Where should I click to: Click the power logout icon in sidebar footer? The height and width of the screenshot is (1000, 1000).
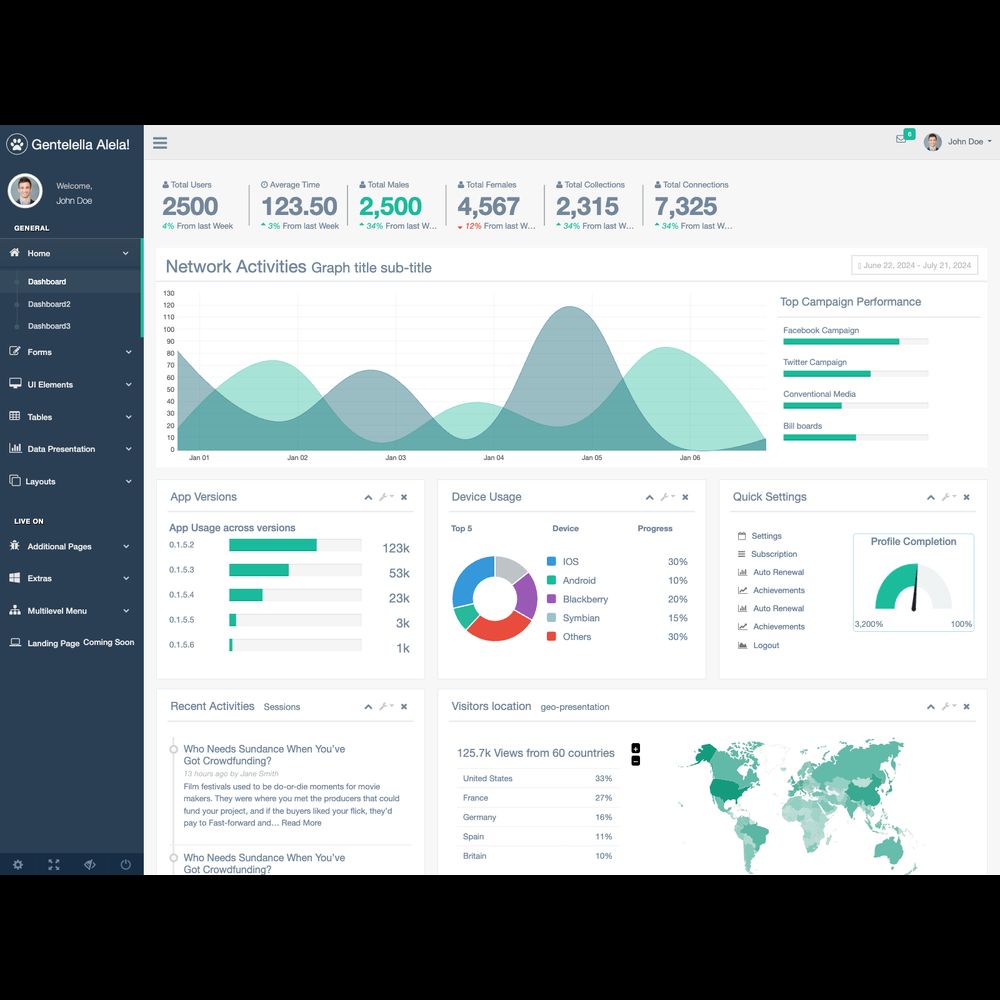point(126,864)
